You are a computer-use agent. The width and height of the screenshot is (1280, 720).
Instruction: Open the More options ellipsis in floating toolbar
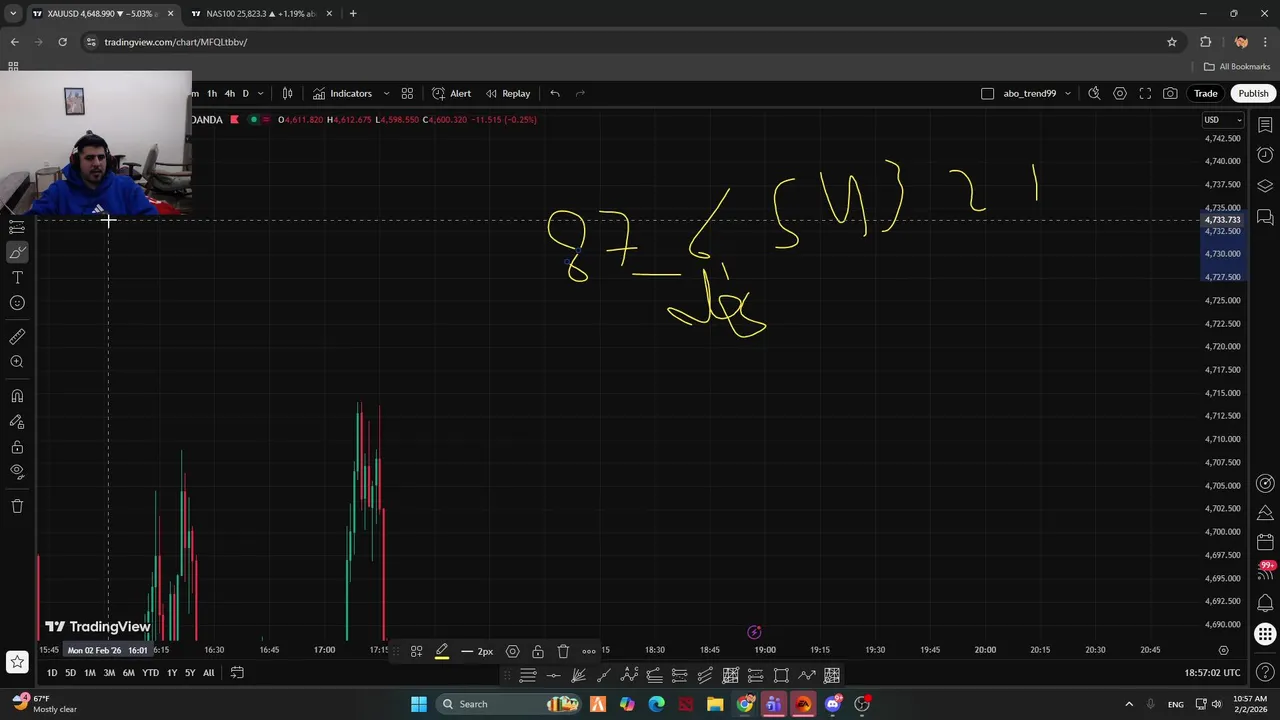(x=589, y=651)
